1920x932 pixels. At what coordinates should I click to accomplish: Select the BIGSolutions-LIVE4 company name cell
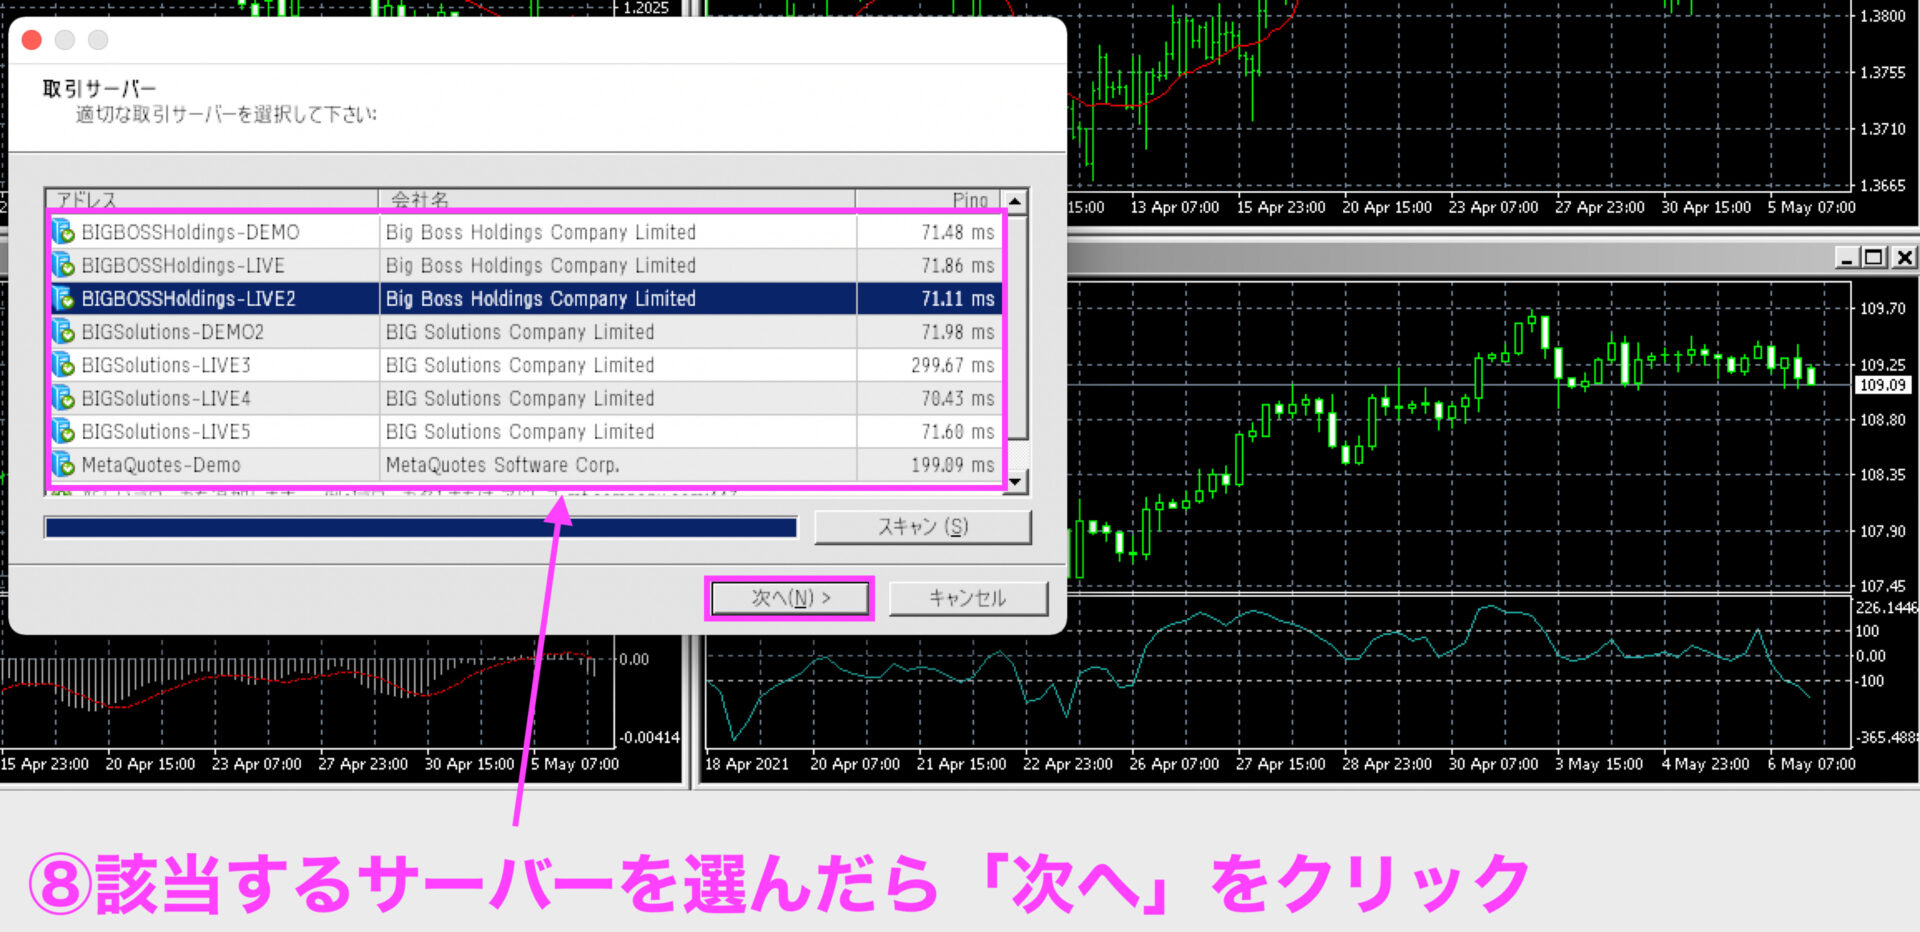tap(616, 398)
